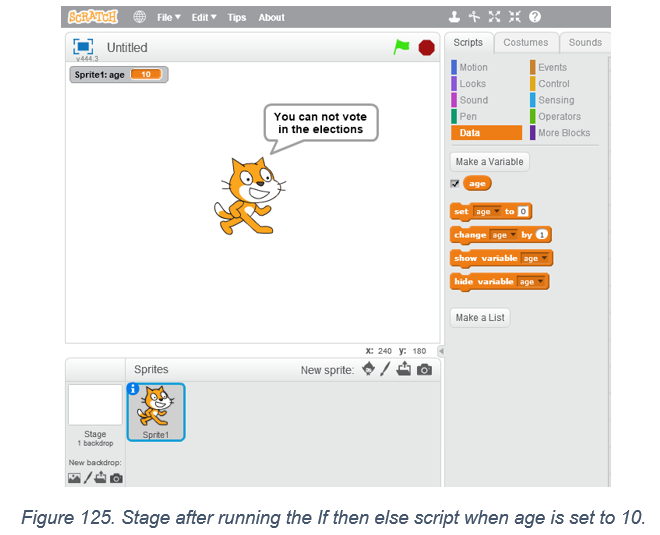Click the Scratch logo
Screen dimensions: 660x535
[x=93, y=17]
